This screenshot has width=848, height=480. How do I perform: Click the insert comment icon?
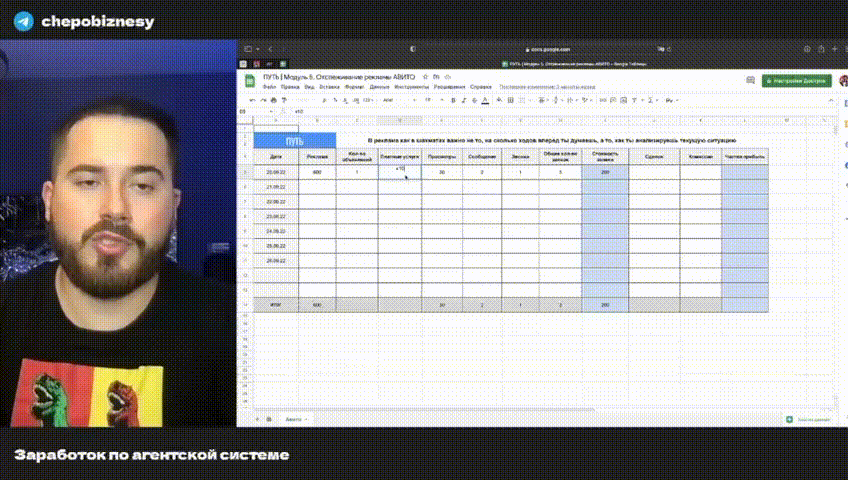tap(613, 100)
